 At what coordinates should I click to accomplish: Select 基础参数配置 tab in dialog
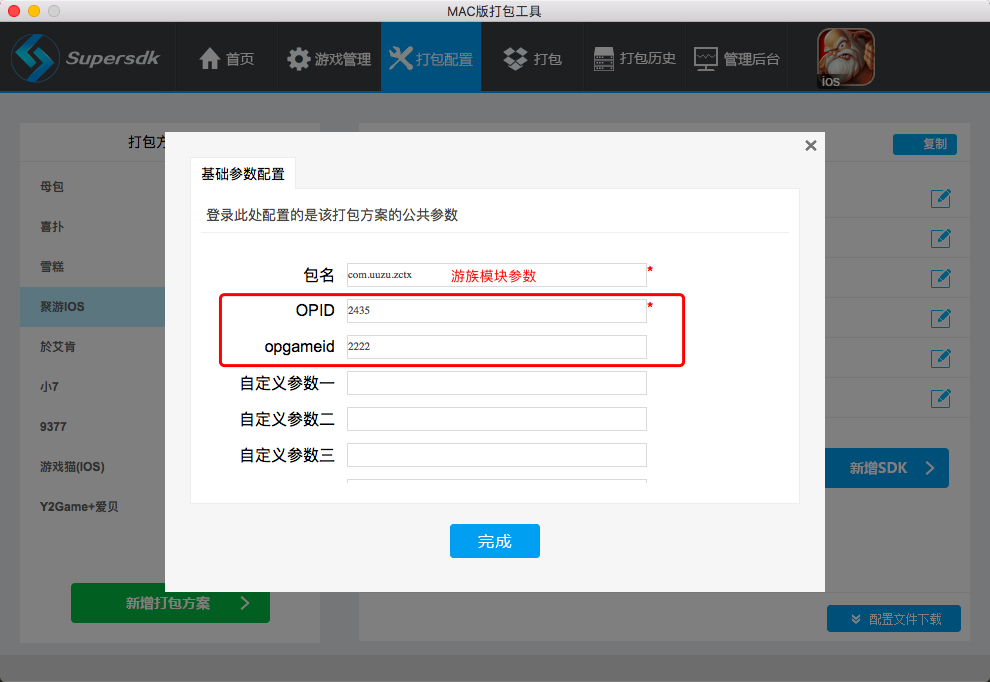242,174
